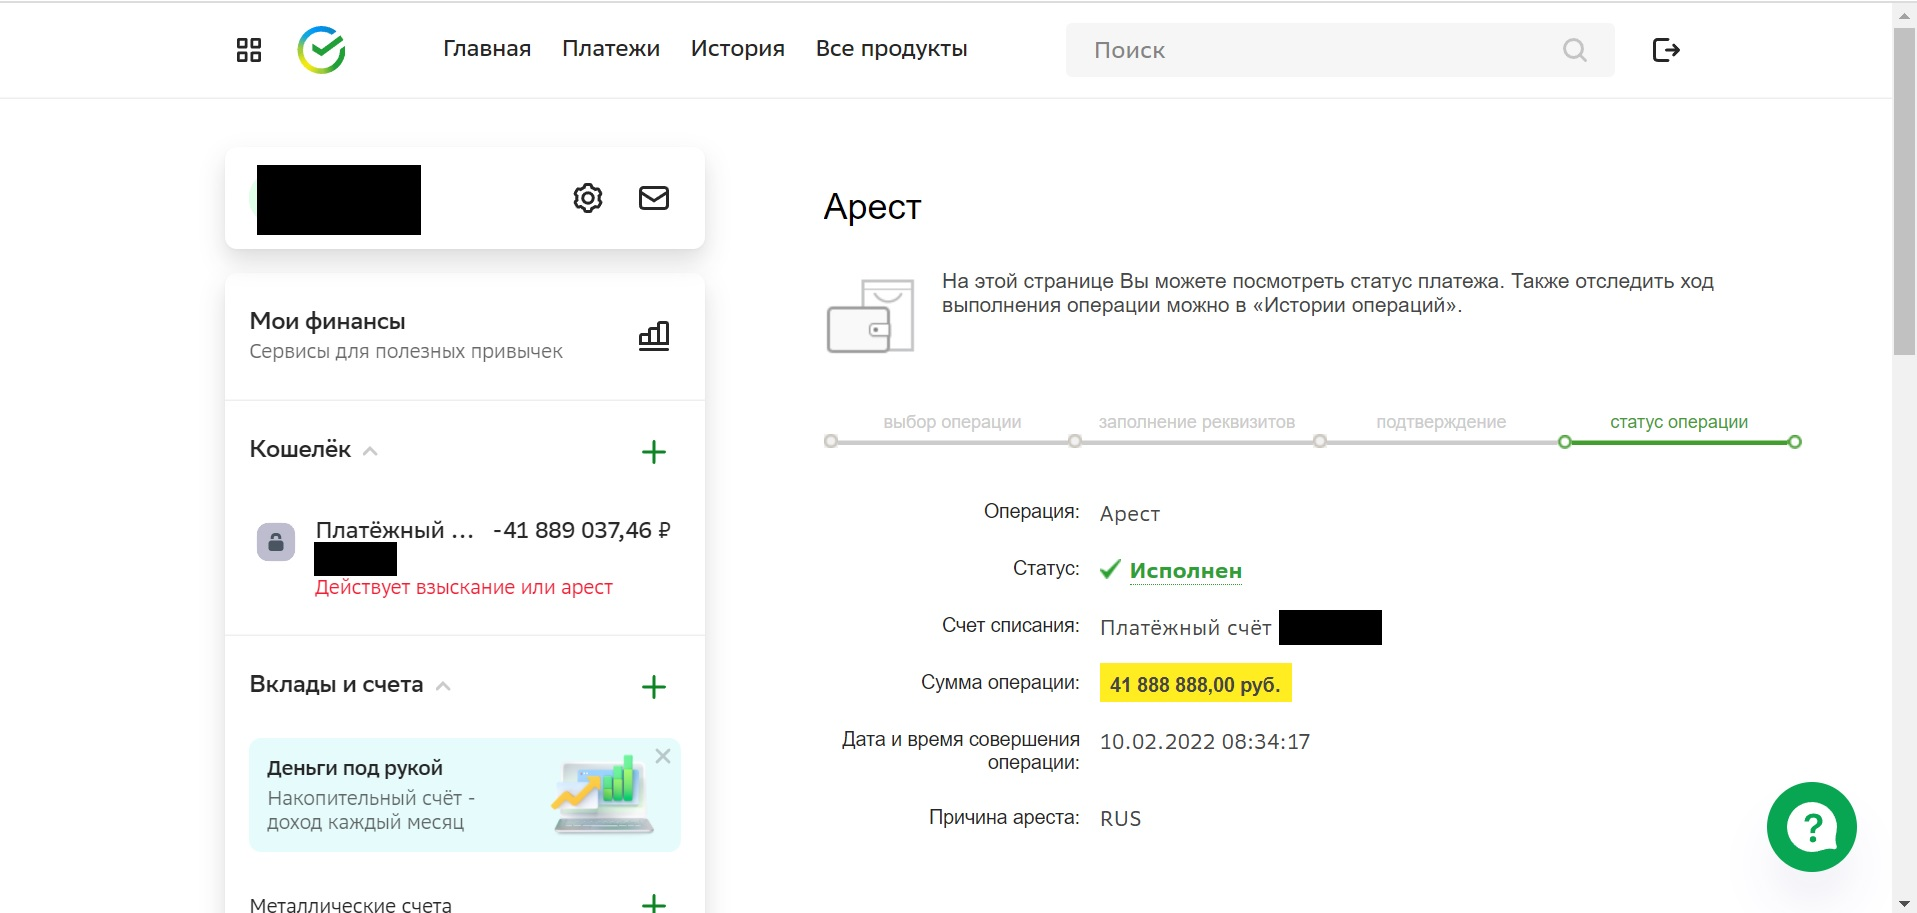This screenshot has height=913, width=1917.
Task: Click the locked account padlock icon
Action: pos(276,542)
